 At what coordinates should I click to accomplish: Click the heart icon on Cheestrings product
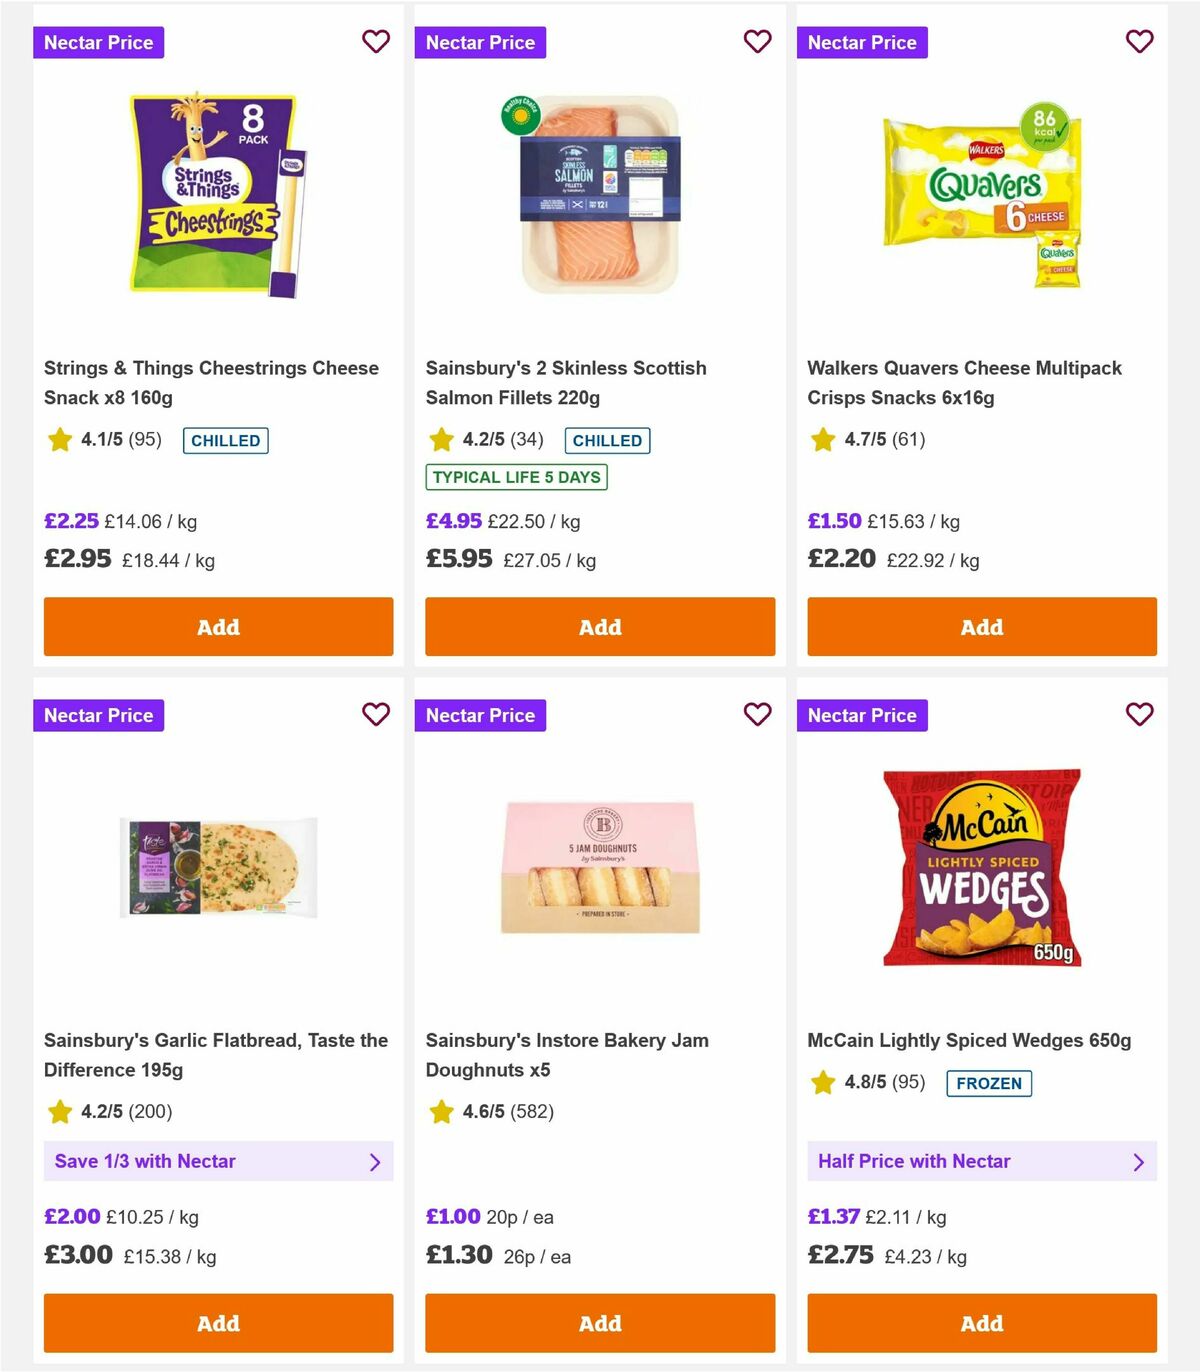(x=376, y=42)
